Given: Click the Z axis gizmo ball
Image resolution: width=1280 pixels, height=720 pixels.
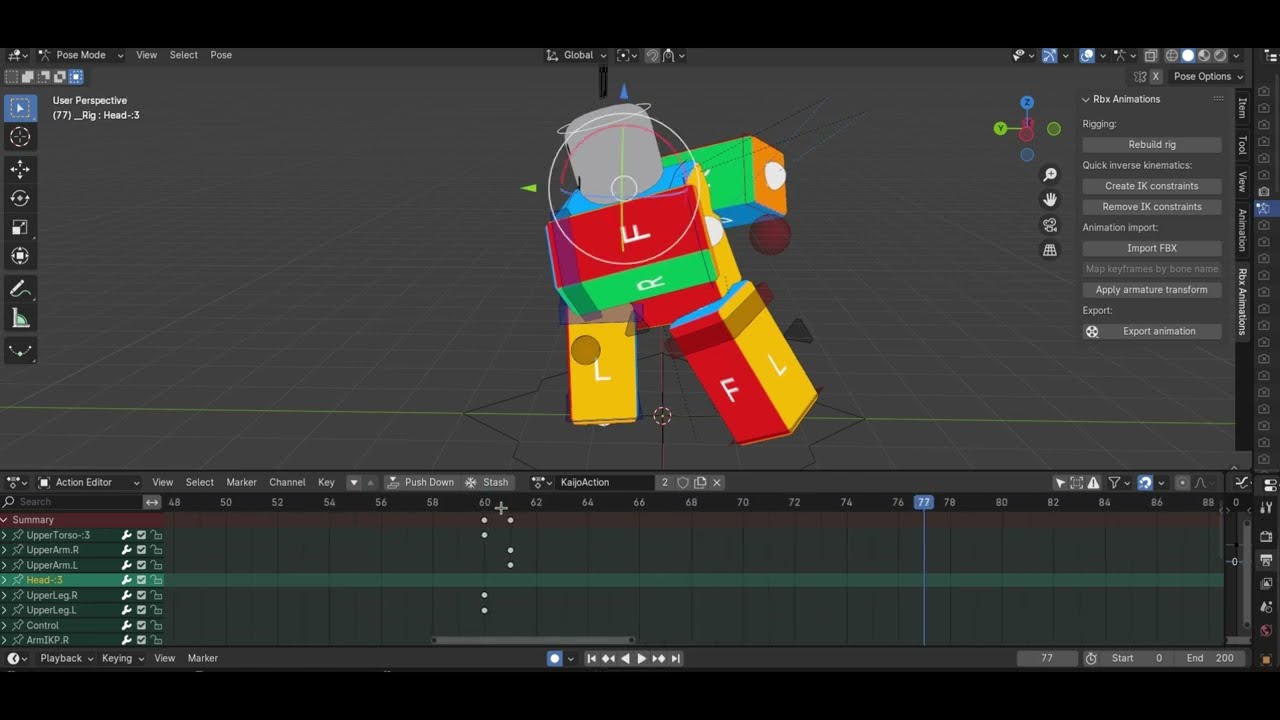Looking at the screenshot, I should (x=1027, y=103).
